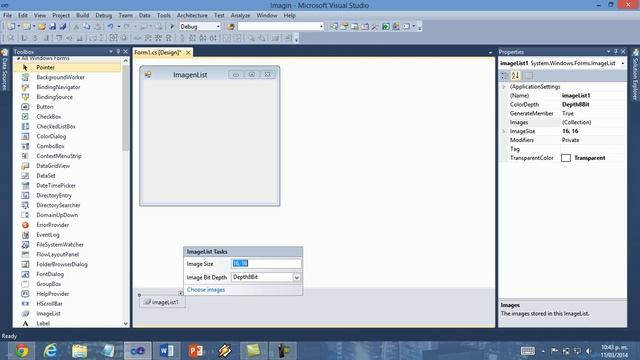This screenshot has height=360, width=640.
Task: Click Visual Studio icon in taskbar
Action: 138,351
